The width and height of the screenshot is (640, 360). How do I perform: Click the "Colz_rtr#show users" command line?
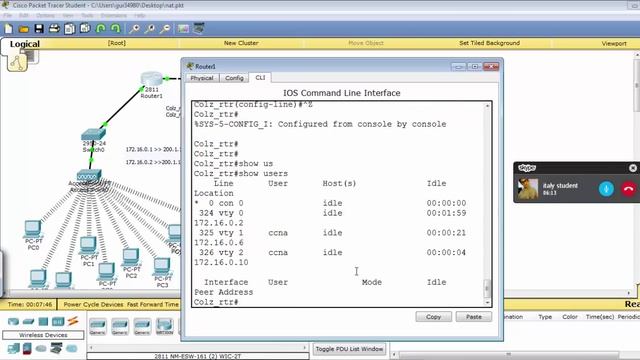241,173
